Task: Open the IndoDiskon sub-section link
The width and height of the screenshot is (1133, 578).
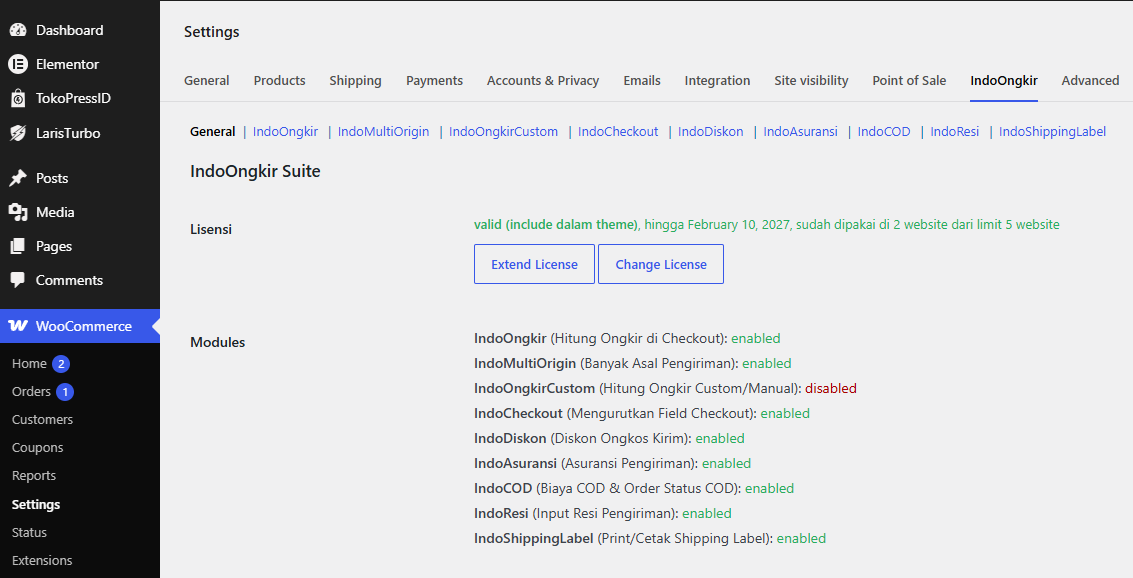Action: tap(711, 131)
